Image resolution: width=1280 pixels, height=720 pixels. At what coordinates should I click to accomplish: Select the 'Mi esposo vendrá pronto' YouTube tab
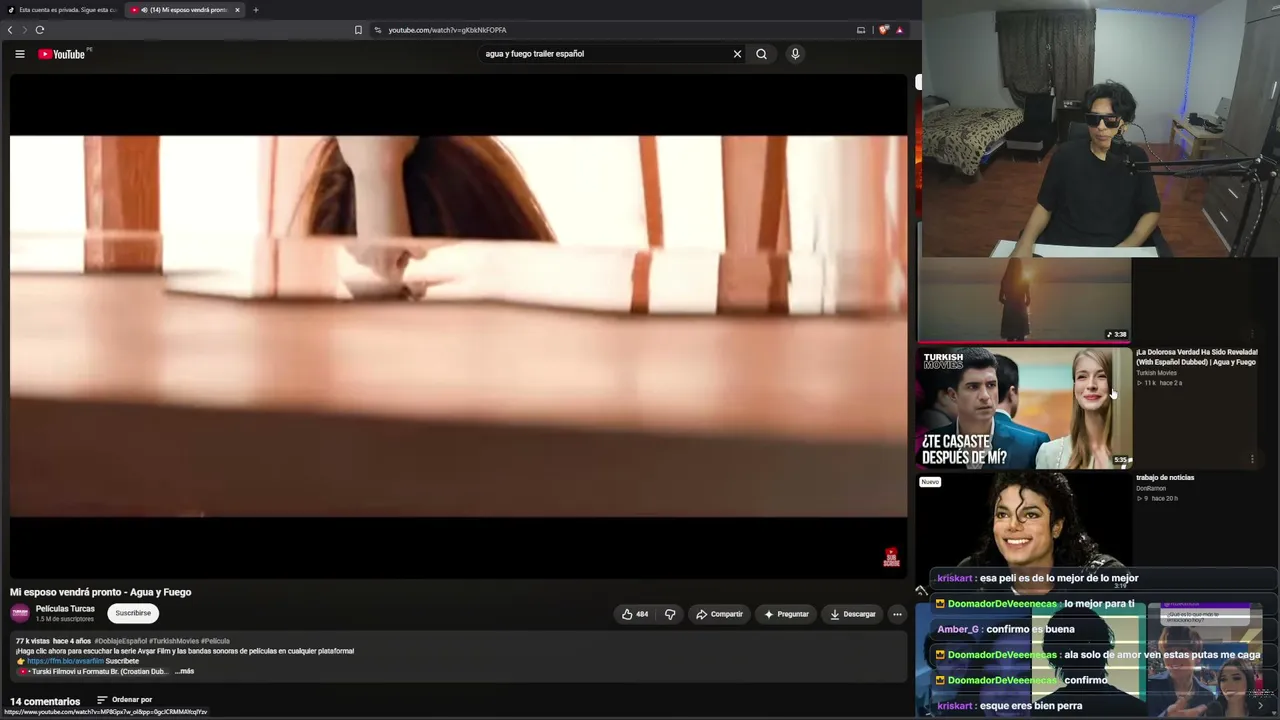point(186,10)
